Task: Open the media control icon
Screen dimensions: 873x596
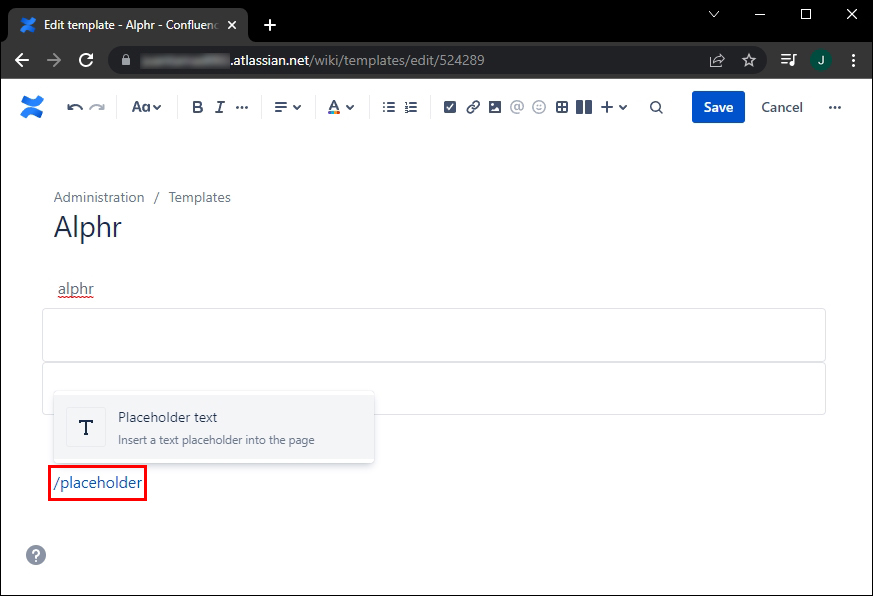Action: [x=788, y=60]
